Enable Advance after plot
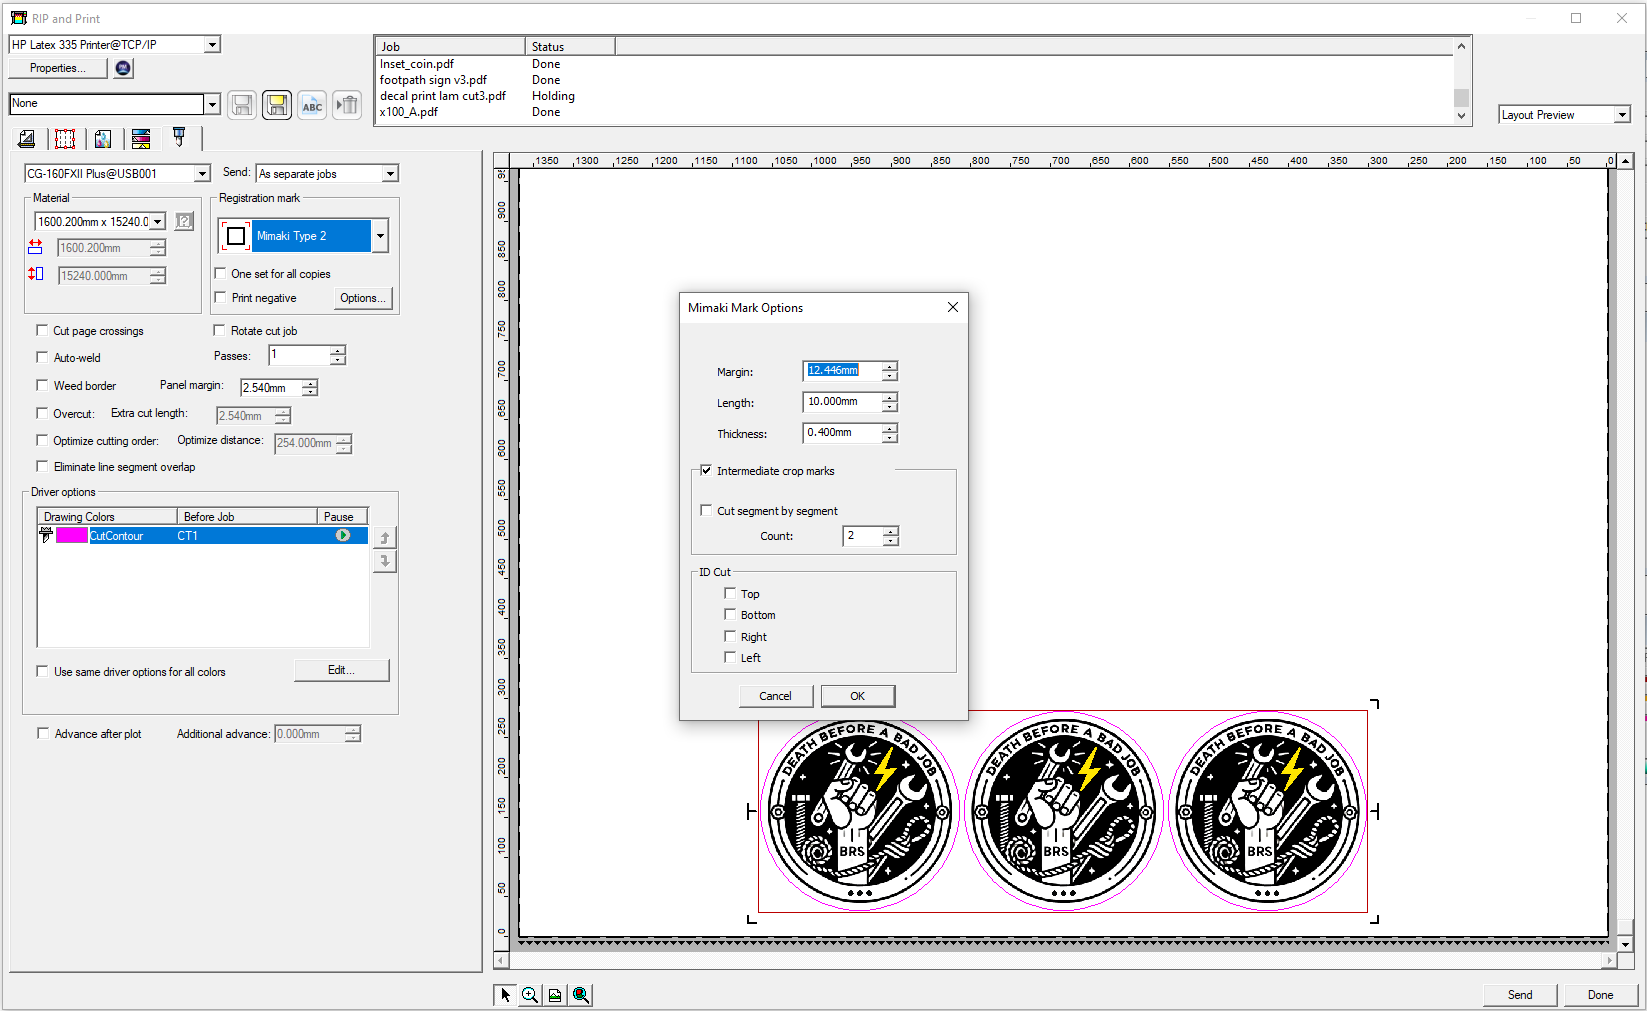Image resolution: width=1647 pixels, height=1011 pixels. [43, 733]
